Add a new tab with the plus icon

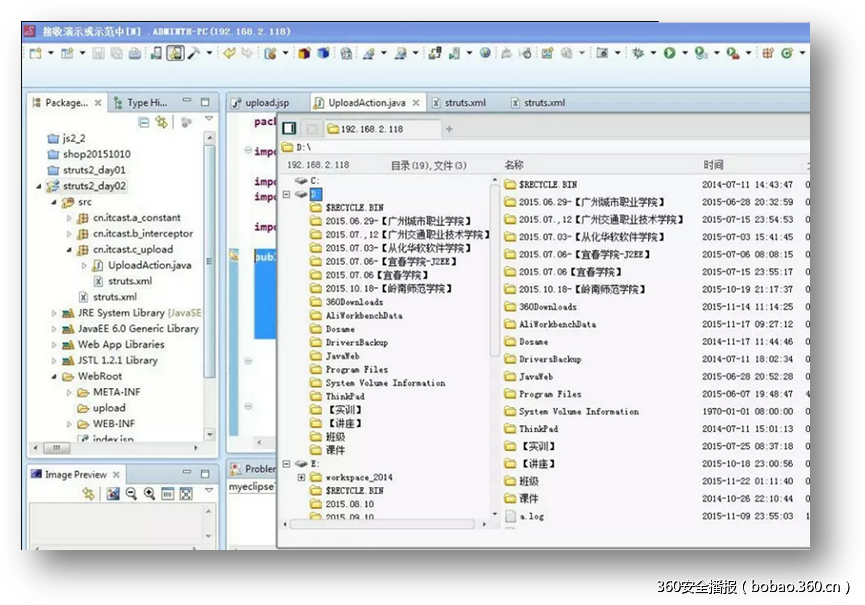(x=449, y=129)
